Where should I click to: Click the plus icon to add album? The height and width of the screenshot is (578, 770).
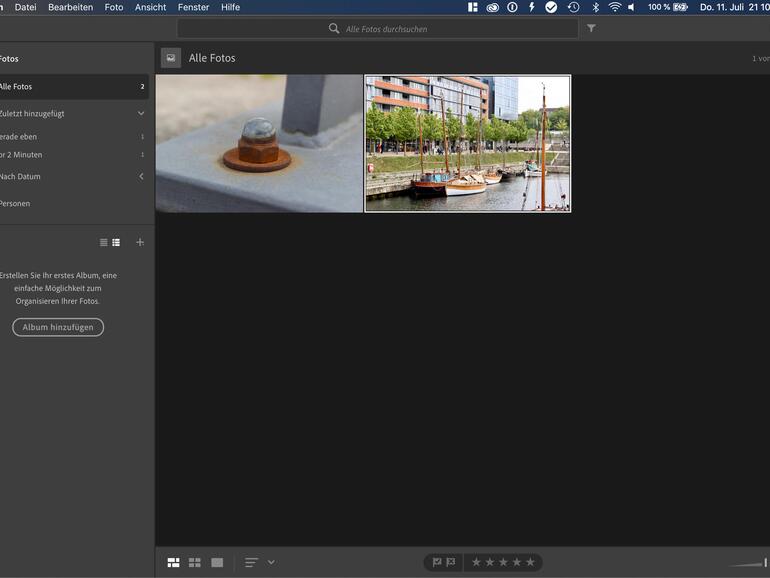[140, 242]
